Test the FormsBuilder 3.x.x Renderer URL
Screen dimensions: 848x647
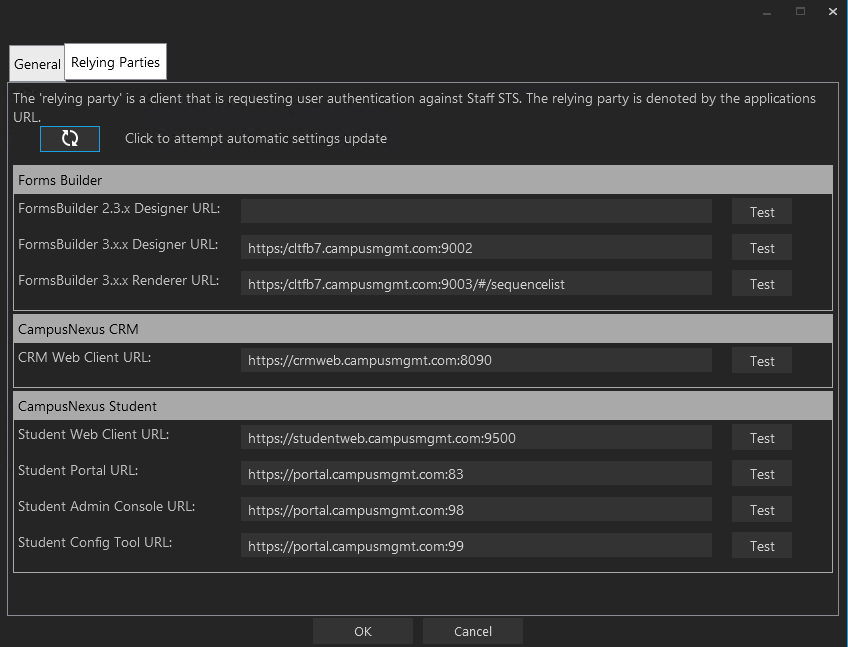coord(761,283)
